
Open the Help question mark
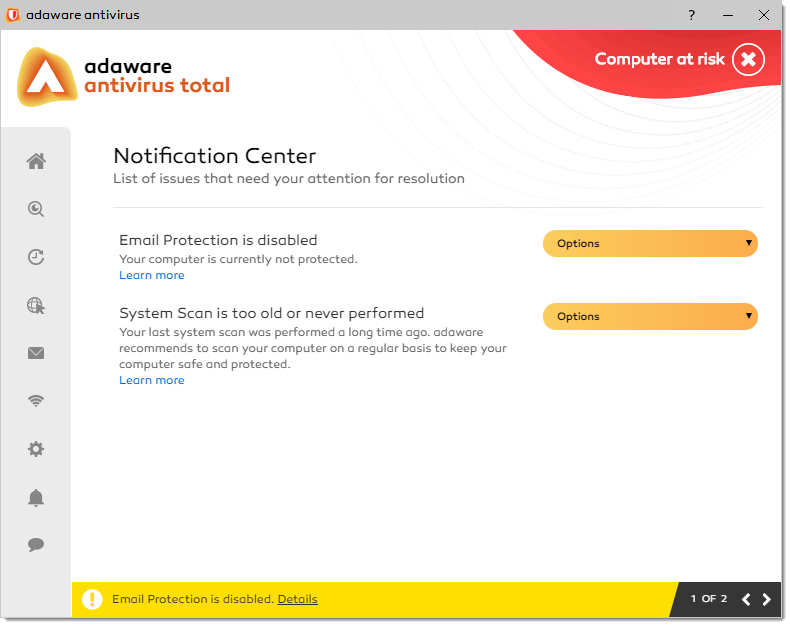point(692,15)
